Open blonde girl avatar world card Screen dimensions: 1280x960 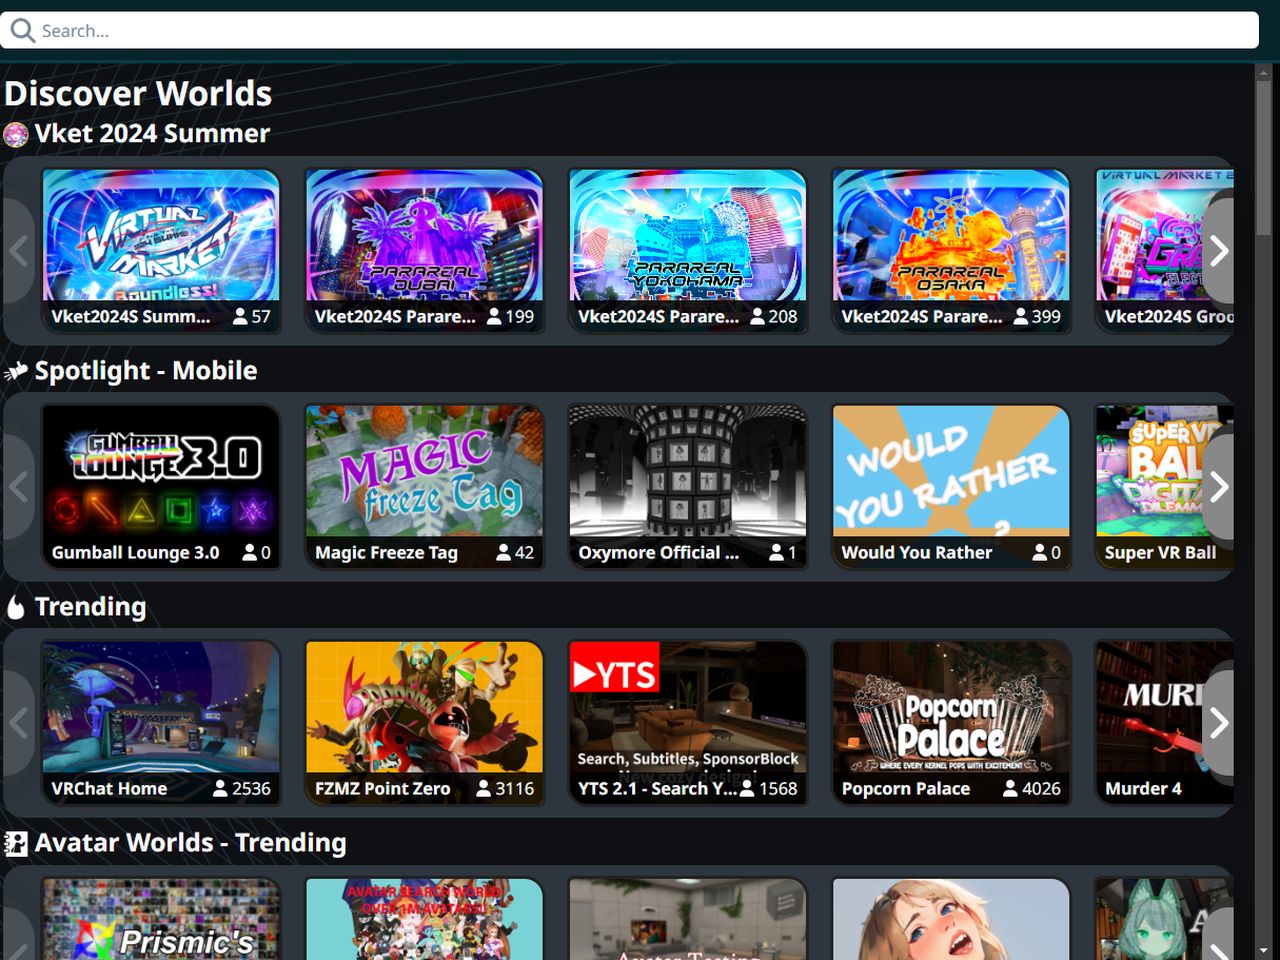tap(951, 918)
